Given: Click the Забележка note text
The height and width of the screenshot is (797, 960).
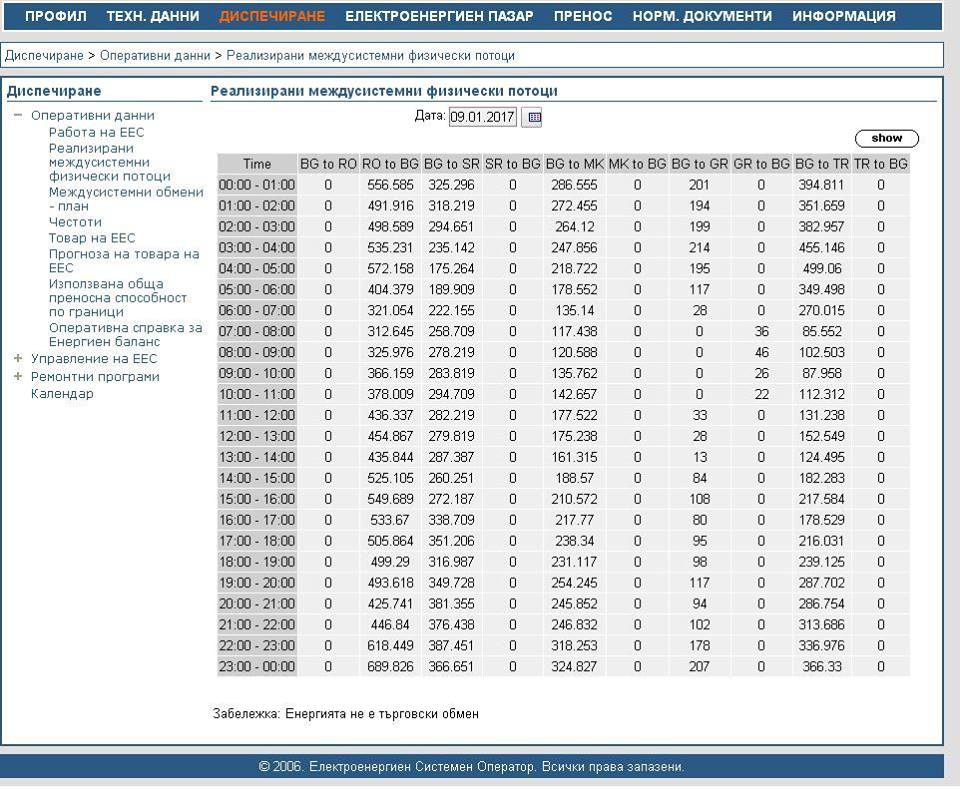Looking at the screenshot, I should (346, 714).
